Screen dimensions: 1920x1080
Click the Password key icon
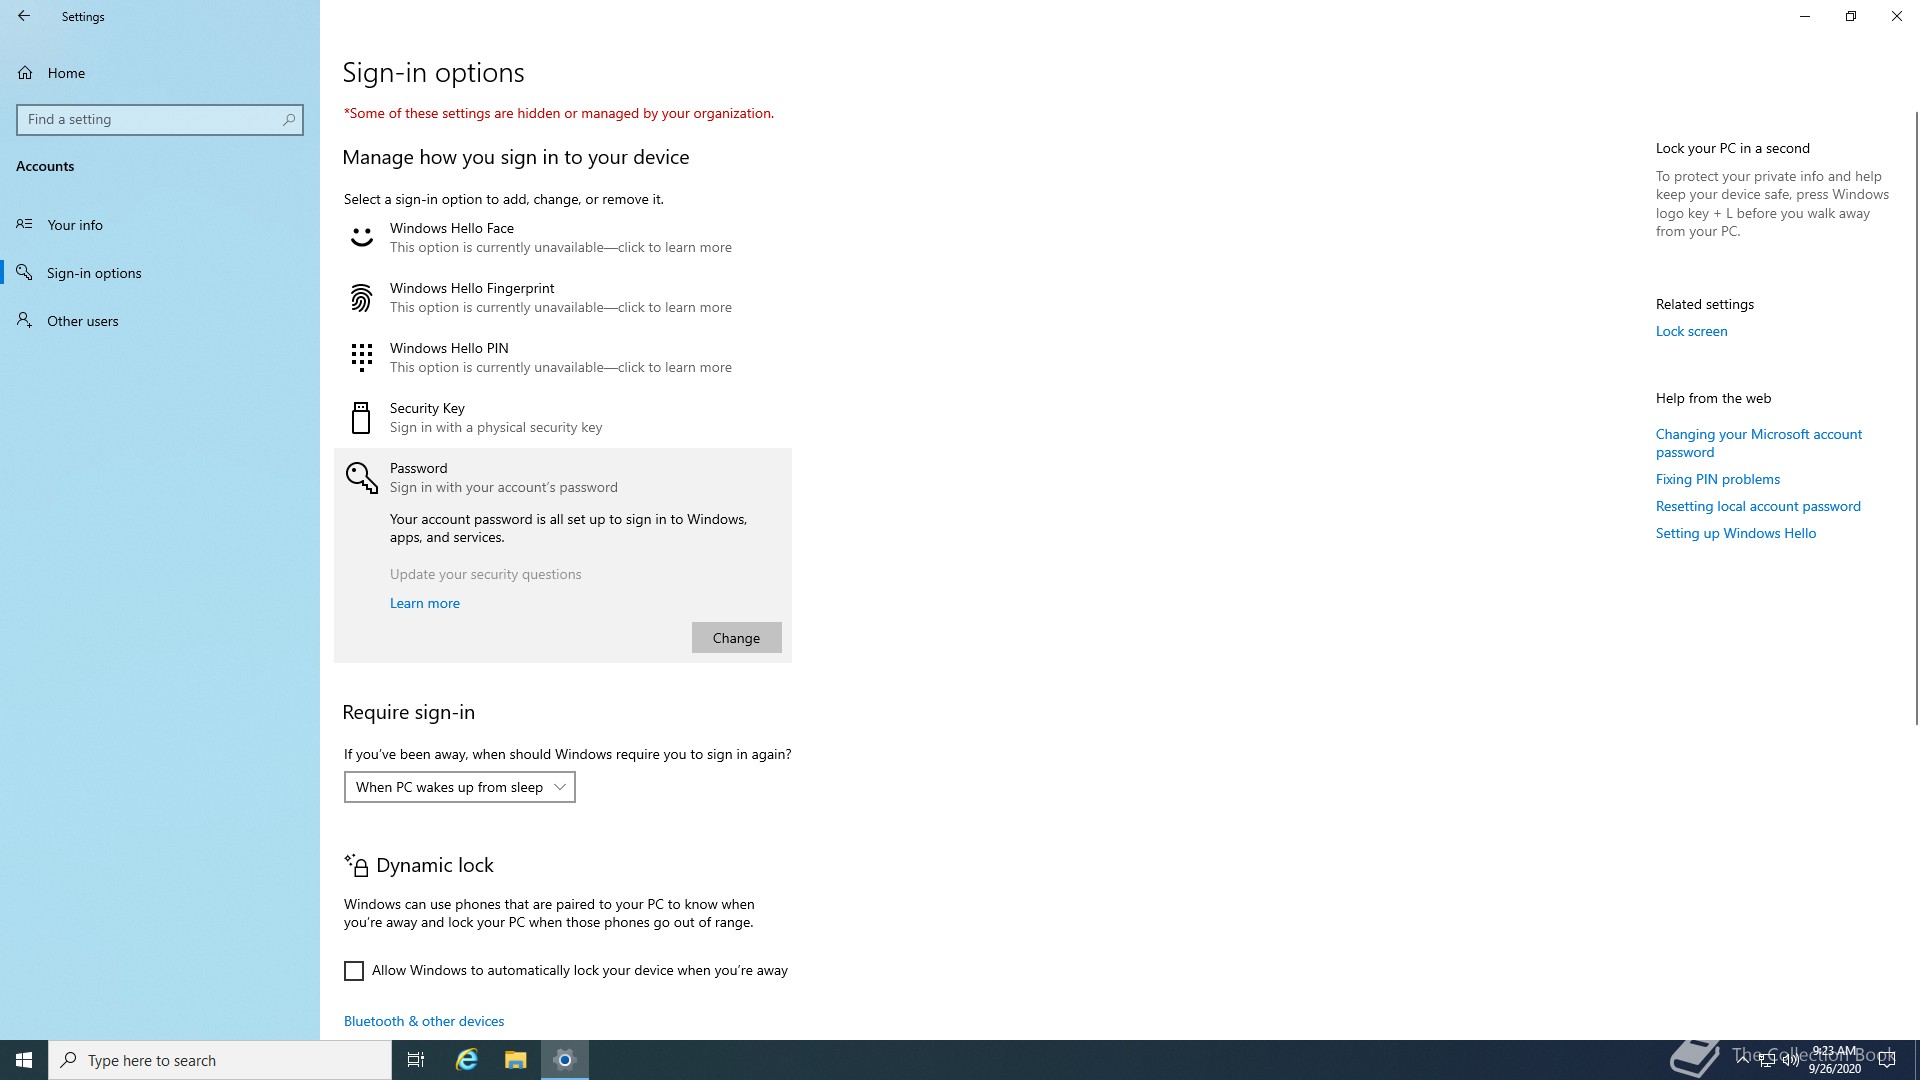click(x=361, y=478)
